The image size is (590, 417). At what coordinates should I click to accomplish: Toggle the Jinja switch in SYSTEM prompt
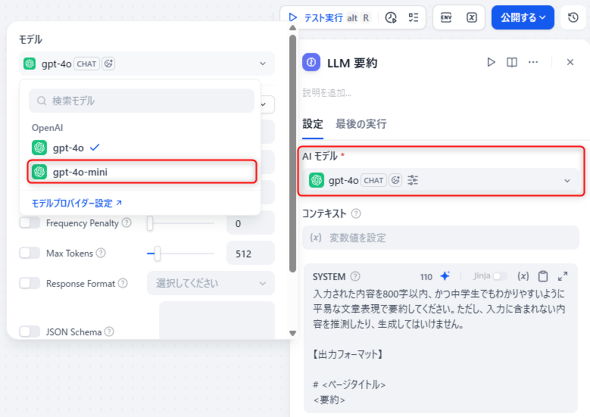(x=500, y=276)
